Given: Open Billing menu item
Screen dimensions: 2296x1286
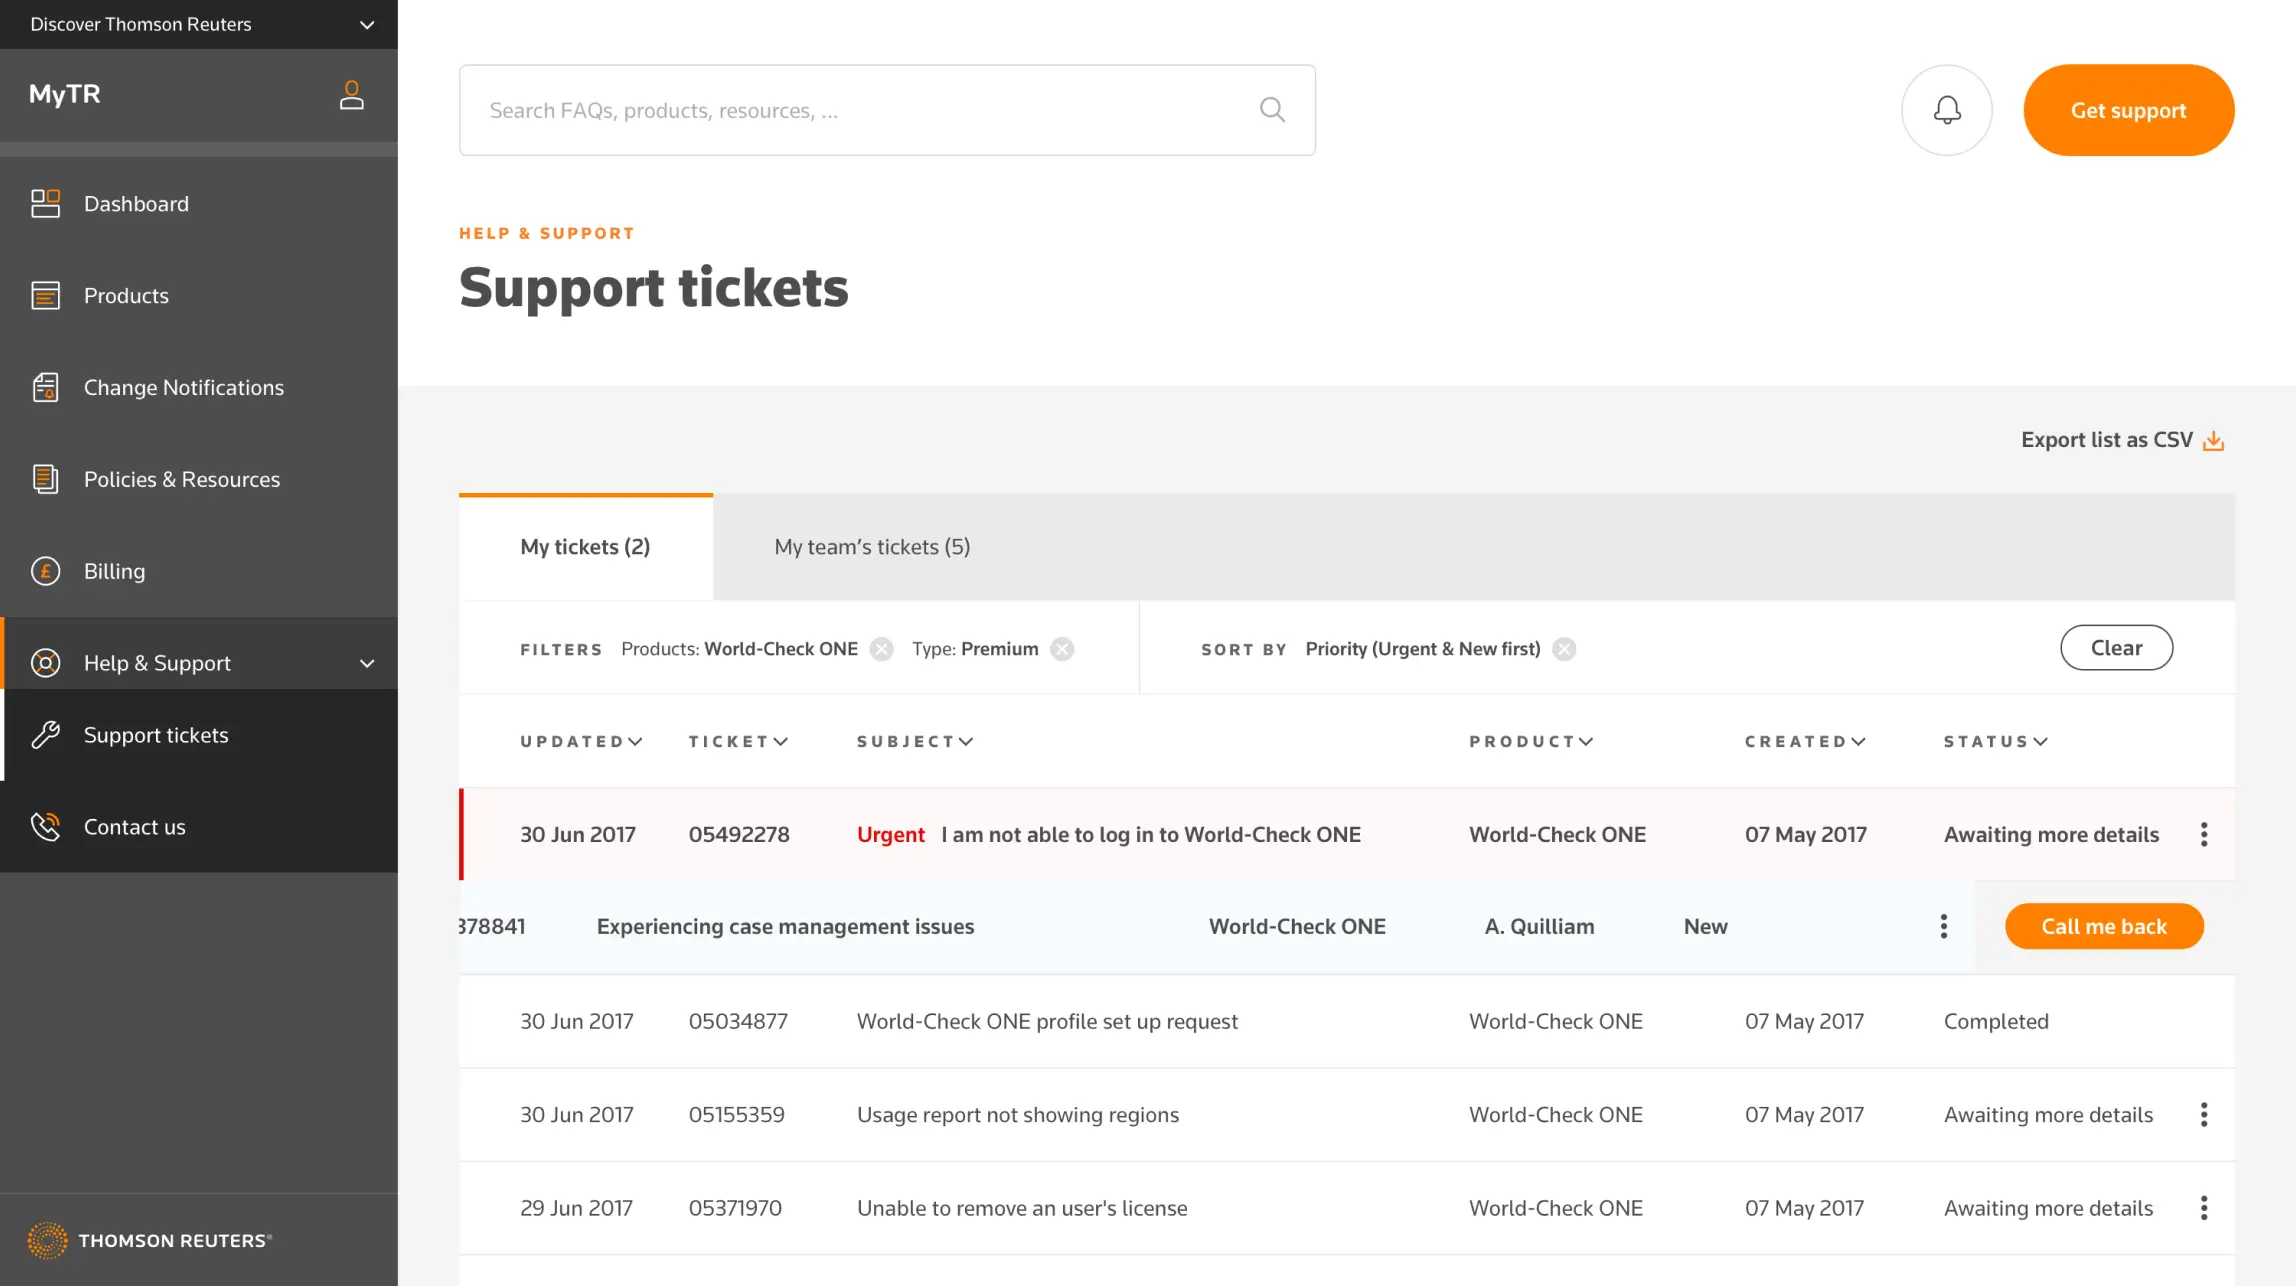Looking at the screenshot, I should coord(199,571).
